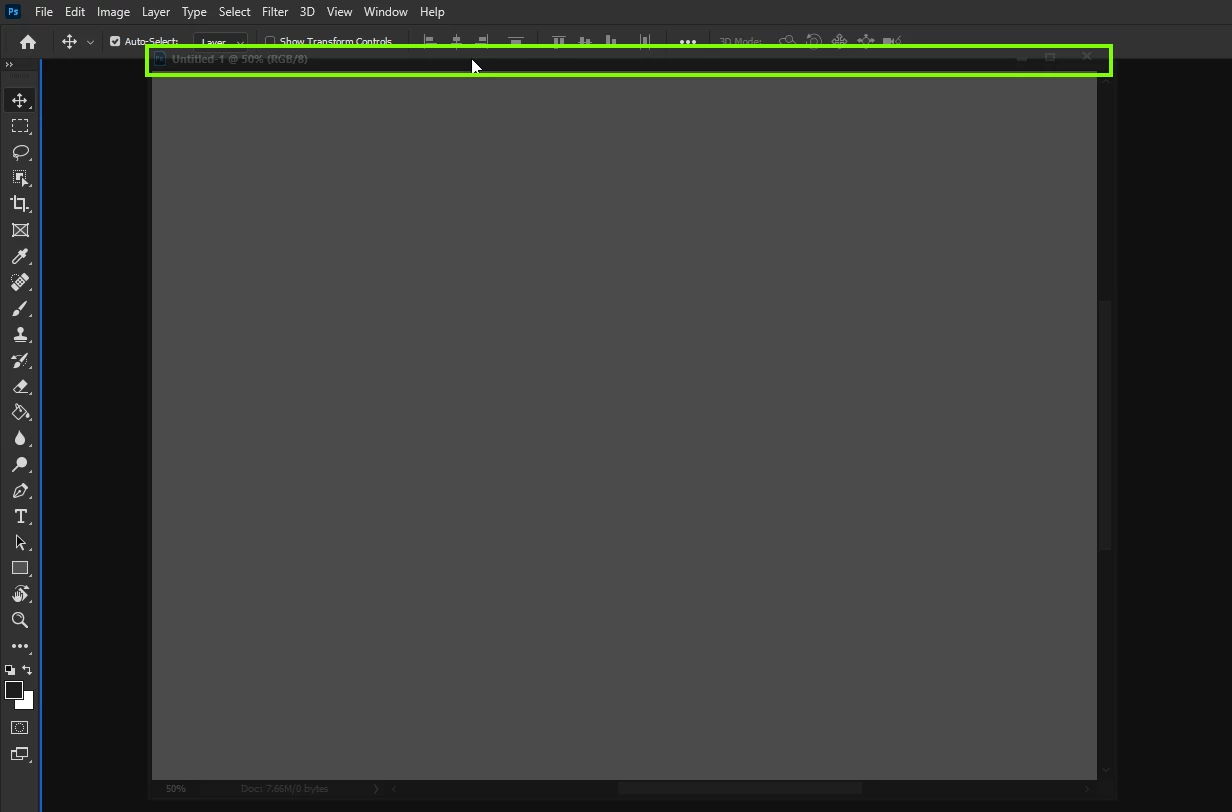Select the Spot Healing Brush tool

[20, 282]
